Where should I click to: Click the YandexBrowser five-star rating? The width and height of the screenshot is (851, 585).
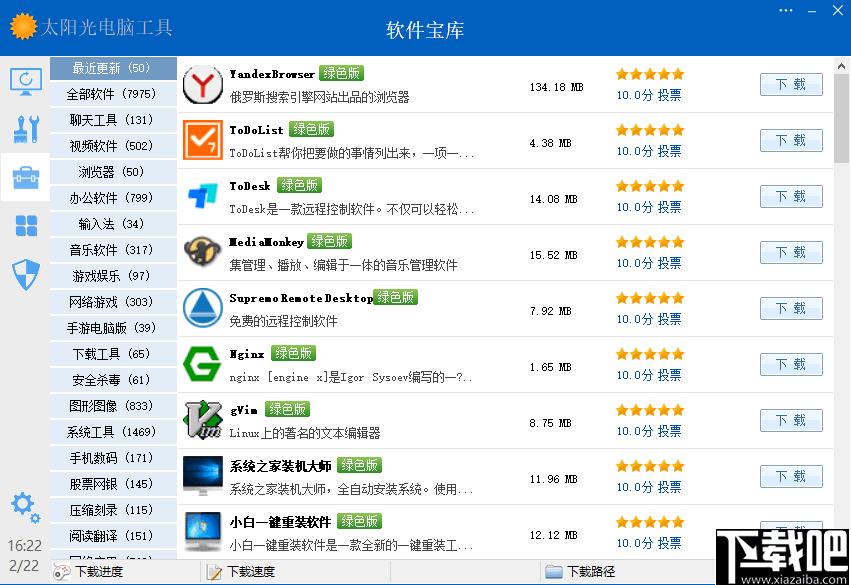[x=650, y=74]
